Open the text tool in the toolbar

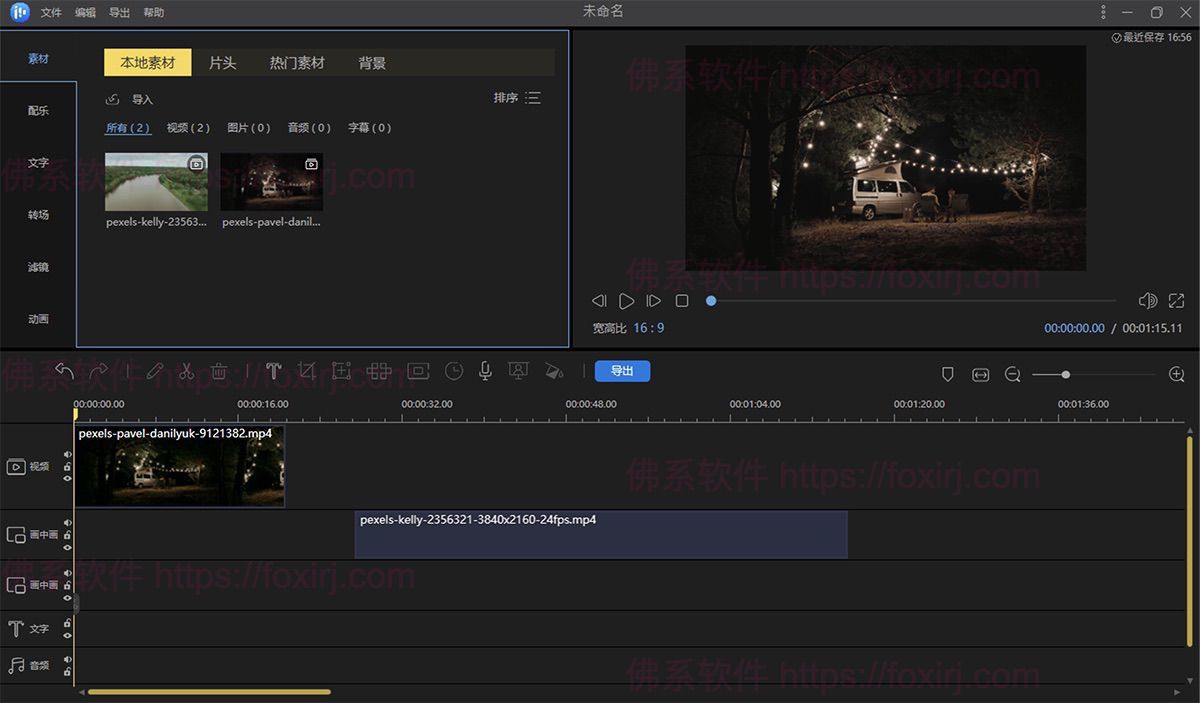pos(274,371)
